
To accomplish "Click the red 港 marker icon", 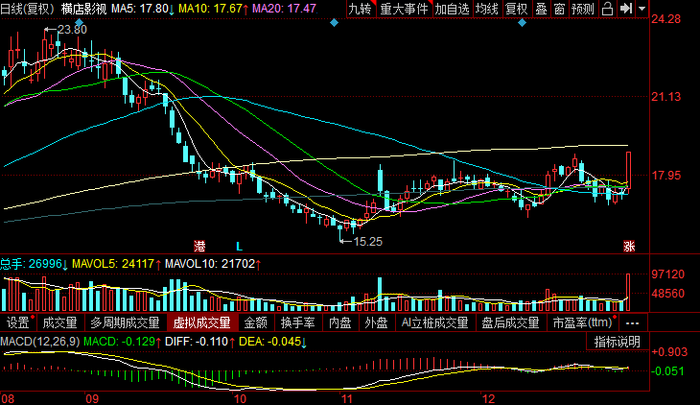I will pos(200,246).
